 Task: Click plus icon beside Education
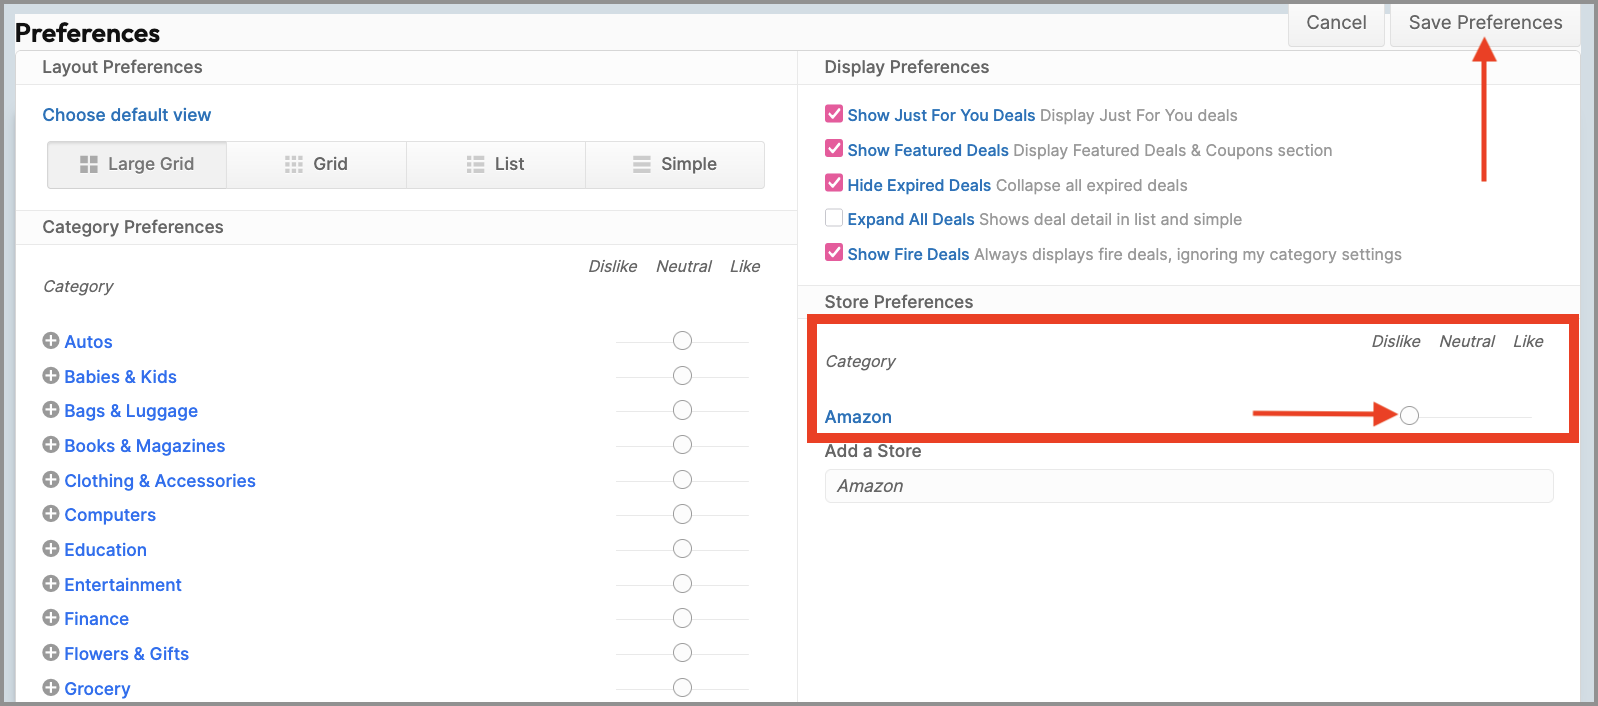(x=51, y=549)
